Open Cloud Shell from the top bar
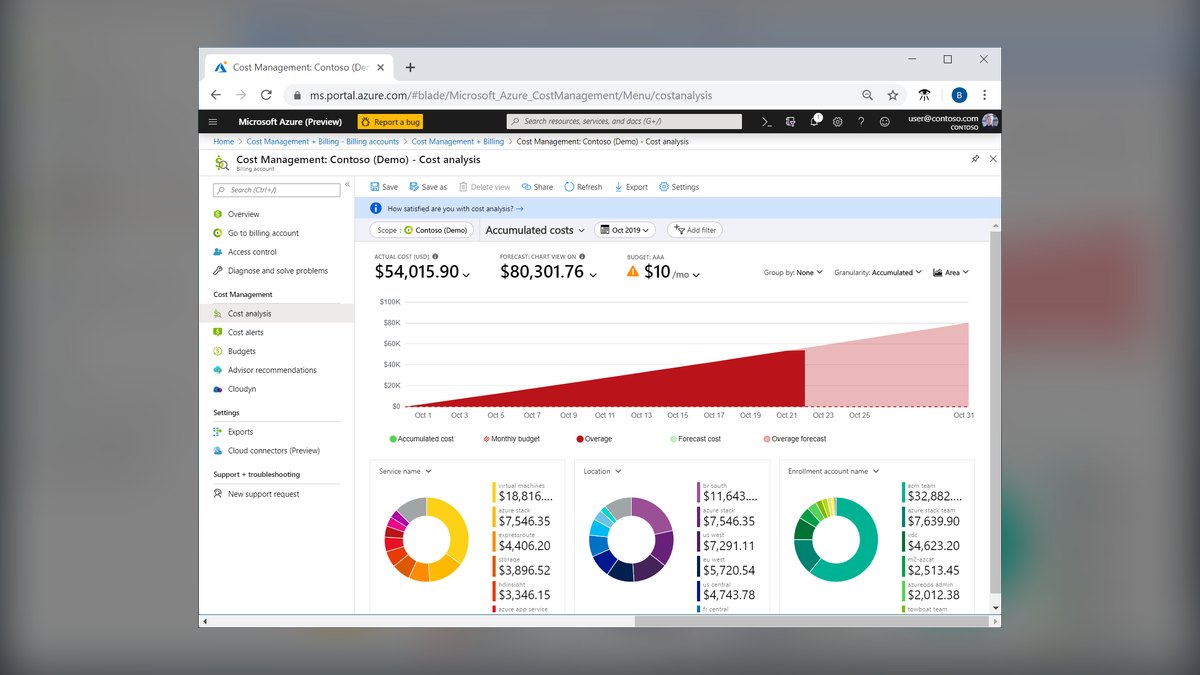Image resolution: width=1200 pixels, height=675 pixels. coord(766,121)
